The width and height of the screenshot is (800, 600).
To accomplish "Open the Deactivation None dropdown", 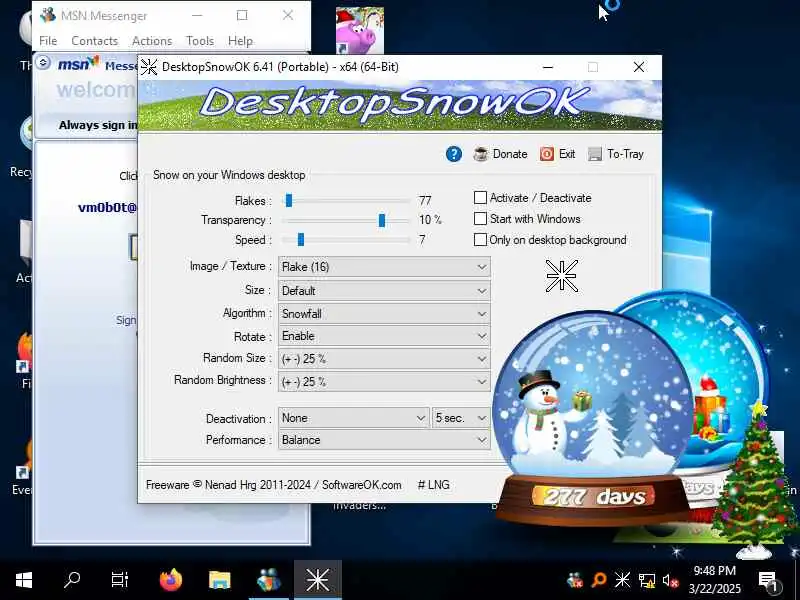I will [354, 418].
